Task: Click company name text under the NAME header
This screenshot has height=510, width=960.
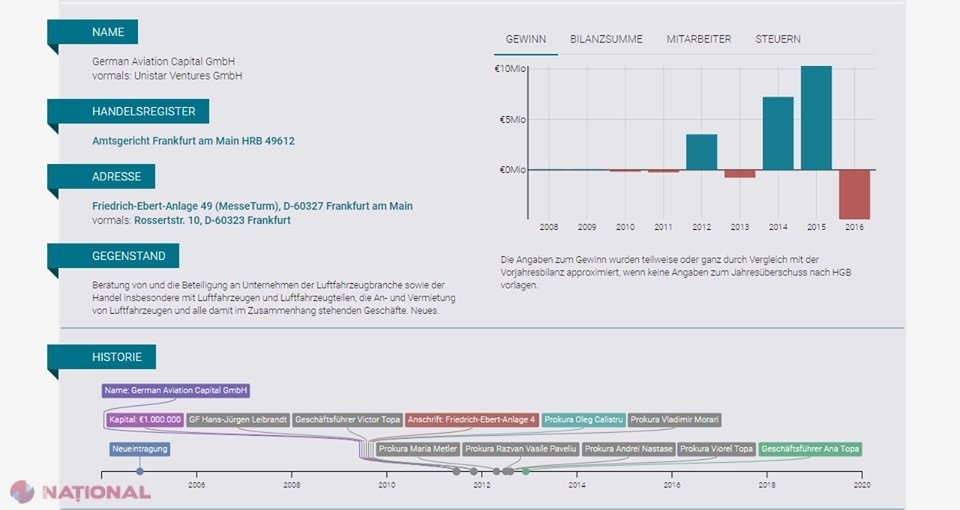Action: coord(163,61)
